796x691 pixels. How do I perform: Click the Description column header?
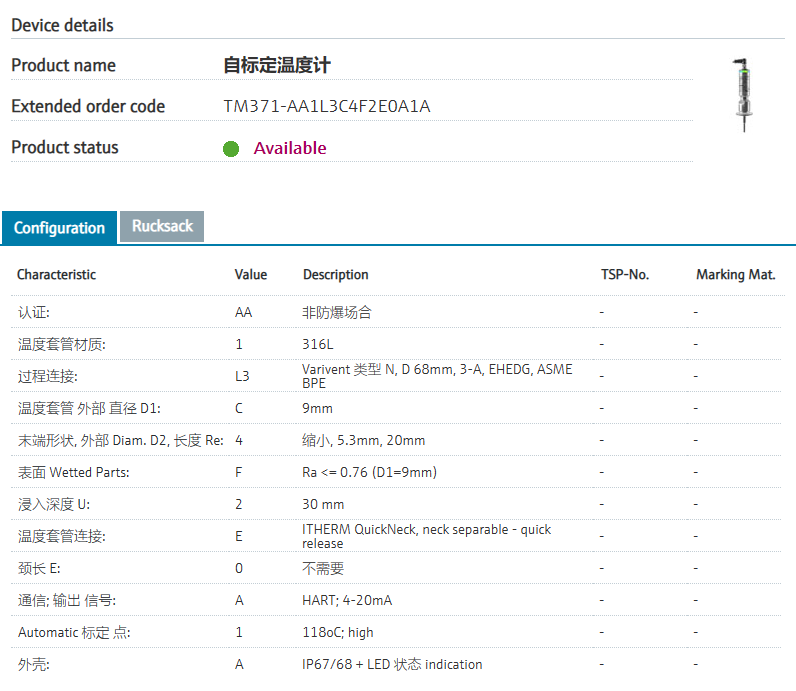[335, 274]
